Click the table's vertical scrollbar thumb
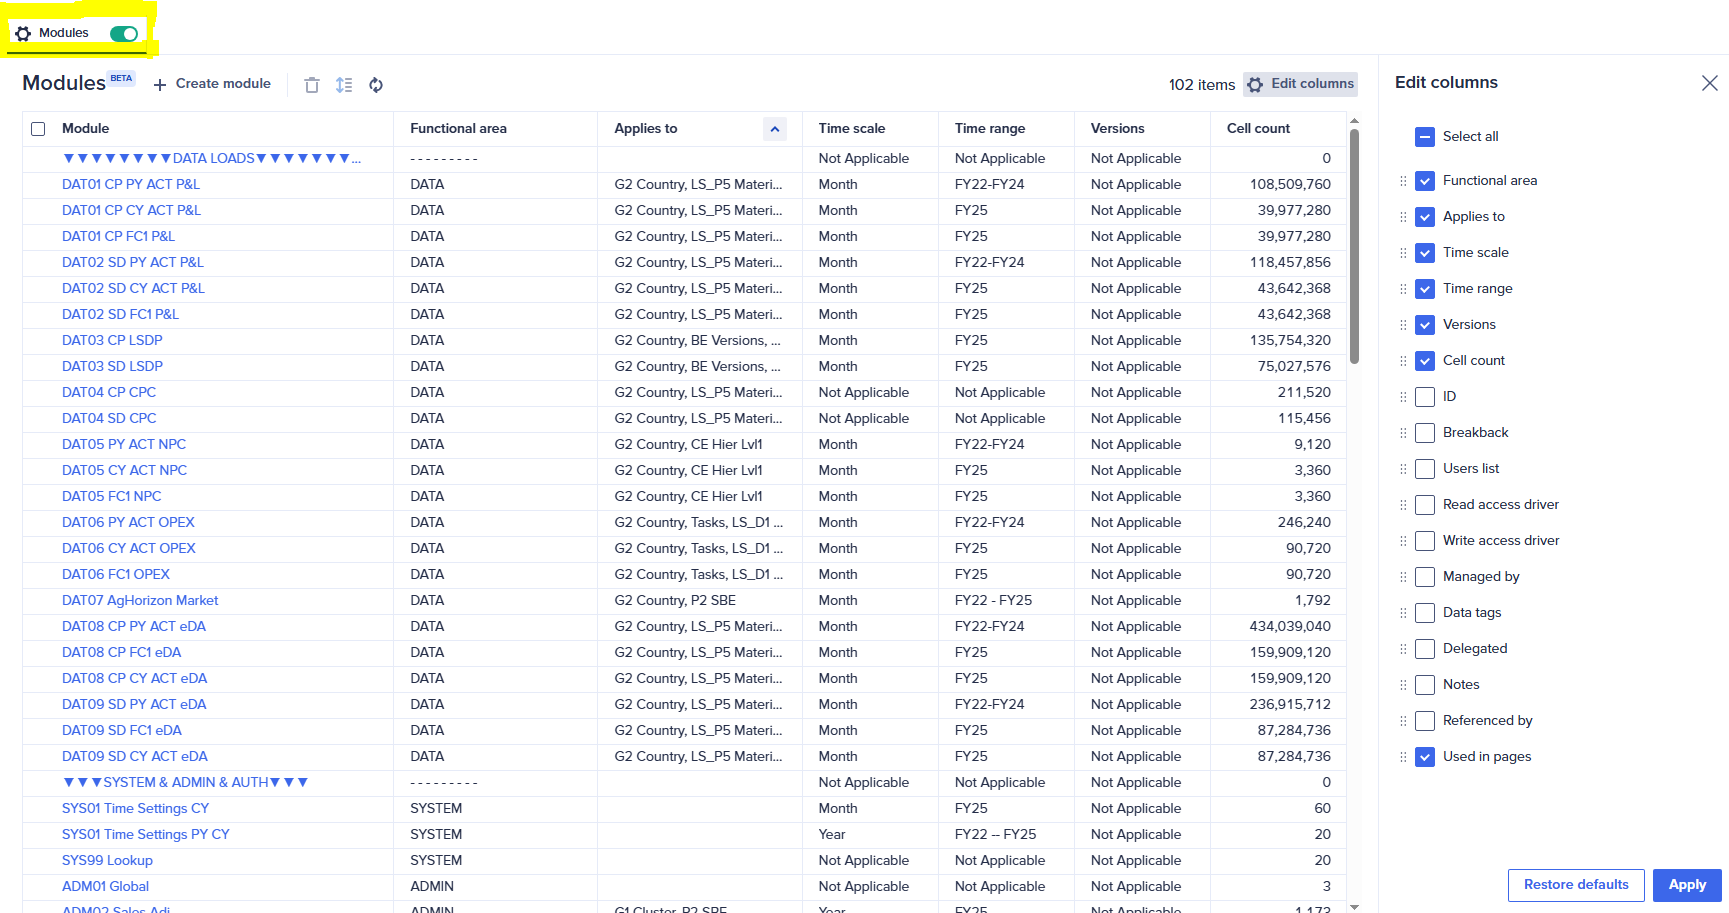 click(x=1354, y=246)
